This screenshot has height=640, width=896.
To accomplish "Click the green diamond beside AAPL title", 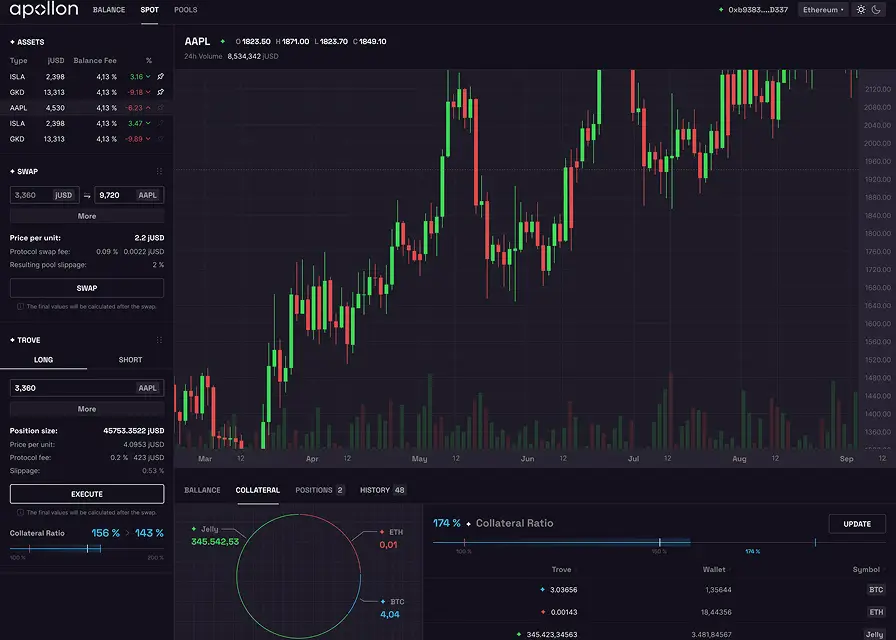I will click(x=223, y=41).
